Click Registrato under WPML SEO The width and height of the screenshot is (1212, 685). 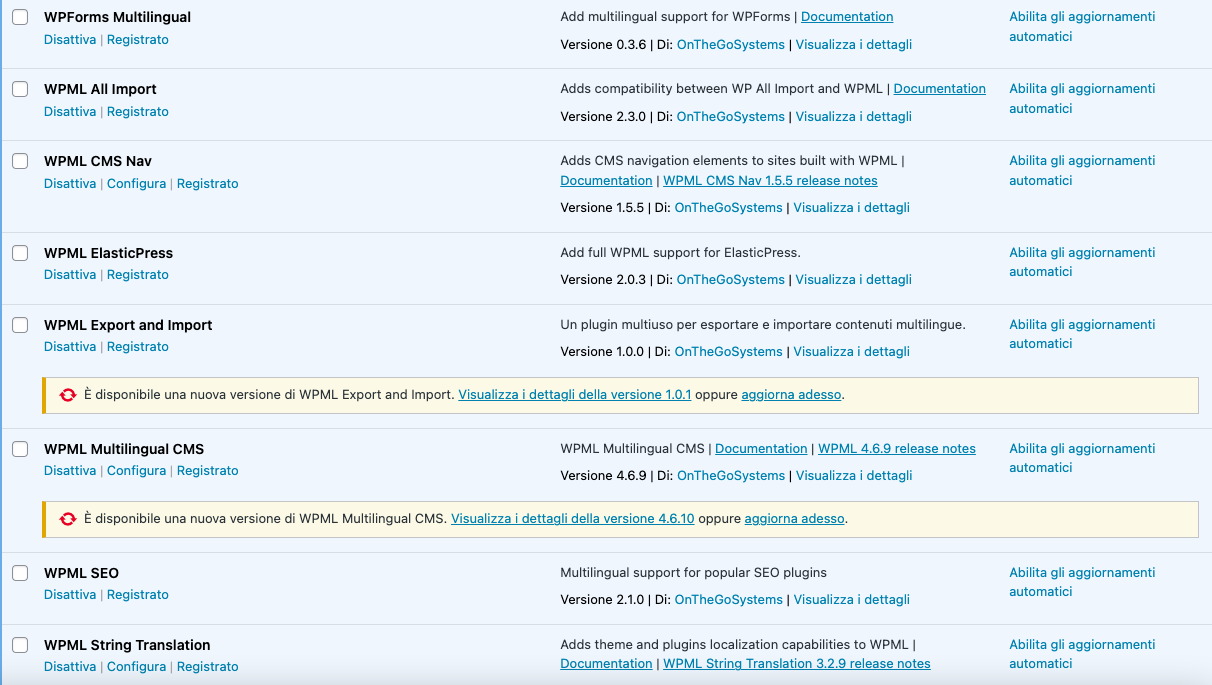(x=138, y=594)
